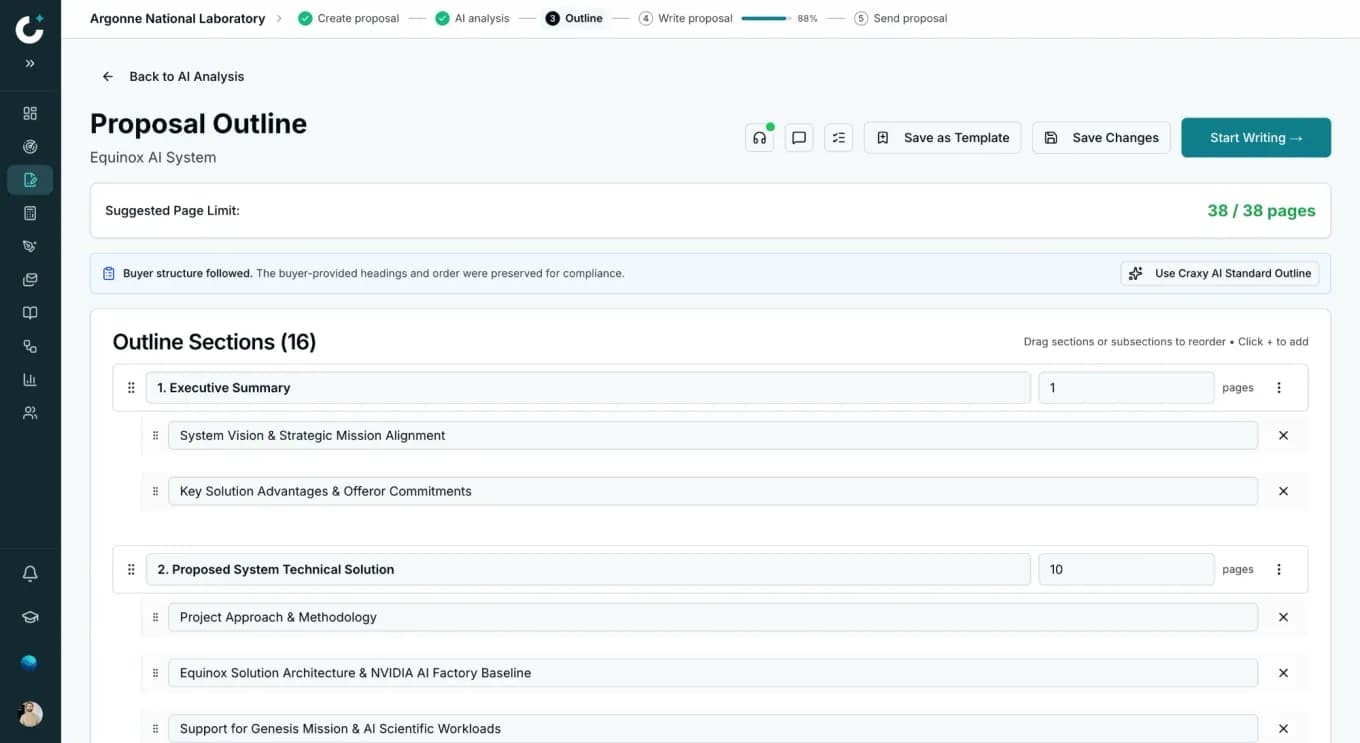Click the 38 / 38 pages count

pos(1261,211)
